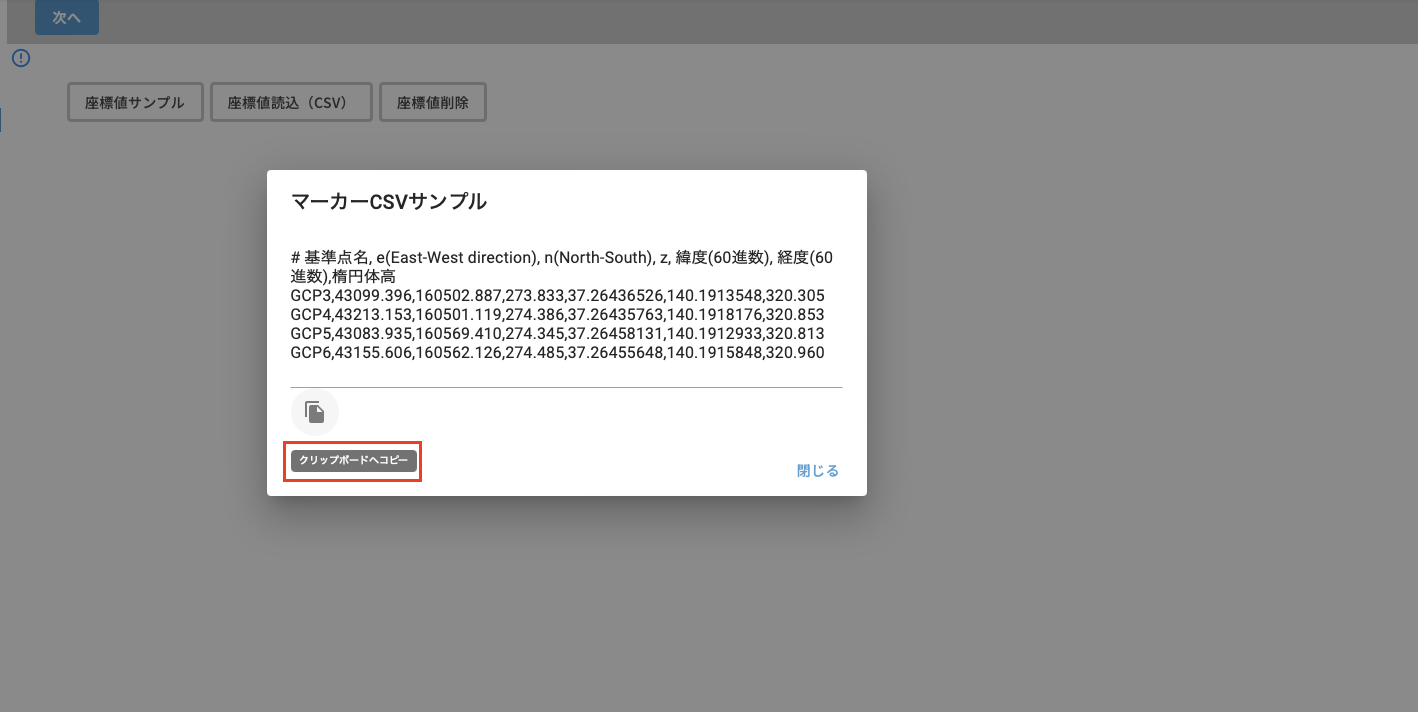Click the 次へ button
Image resolution: width=1418 pixels, height=712 pixels.
[x=67, y=18]
